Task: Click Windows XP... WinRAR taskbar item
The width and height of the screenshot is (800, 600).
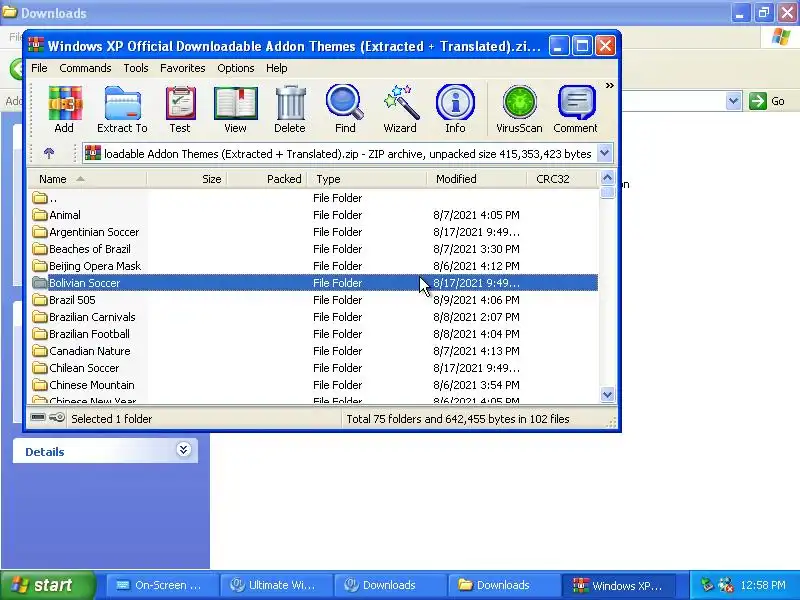Action: coord(618,585)
